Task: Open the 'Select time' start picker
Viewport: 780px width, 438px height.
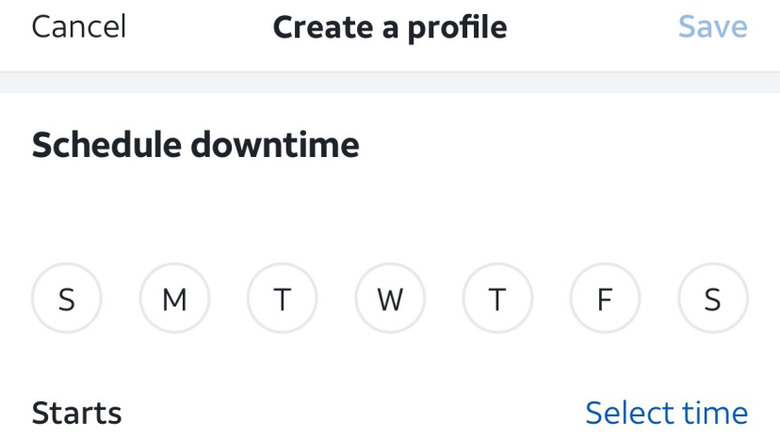Action: click(666, 412)
